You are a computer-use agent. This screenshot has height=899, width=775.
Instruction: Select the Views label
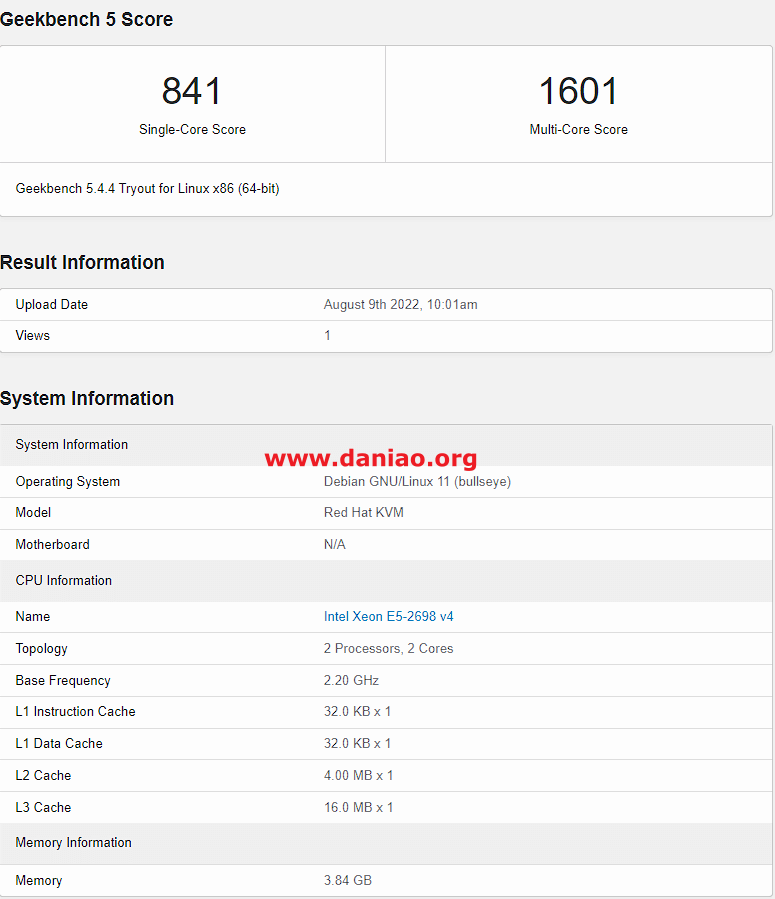(x=33, y=335)
